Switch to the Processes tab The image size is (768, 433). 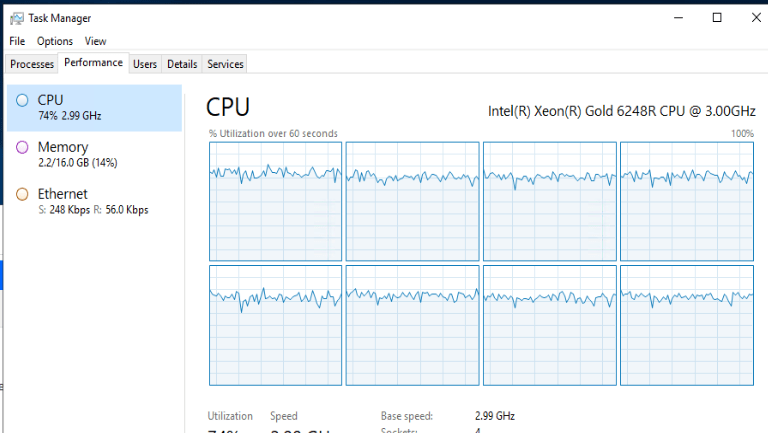click(x=32, y=64)
